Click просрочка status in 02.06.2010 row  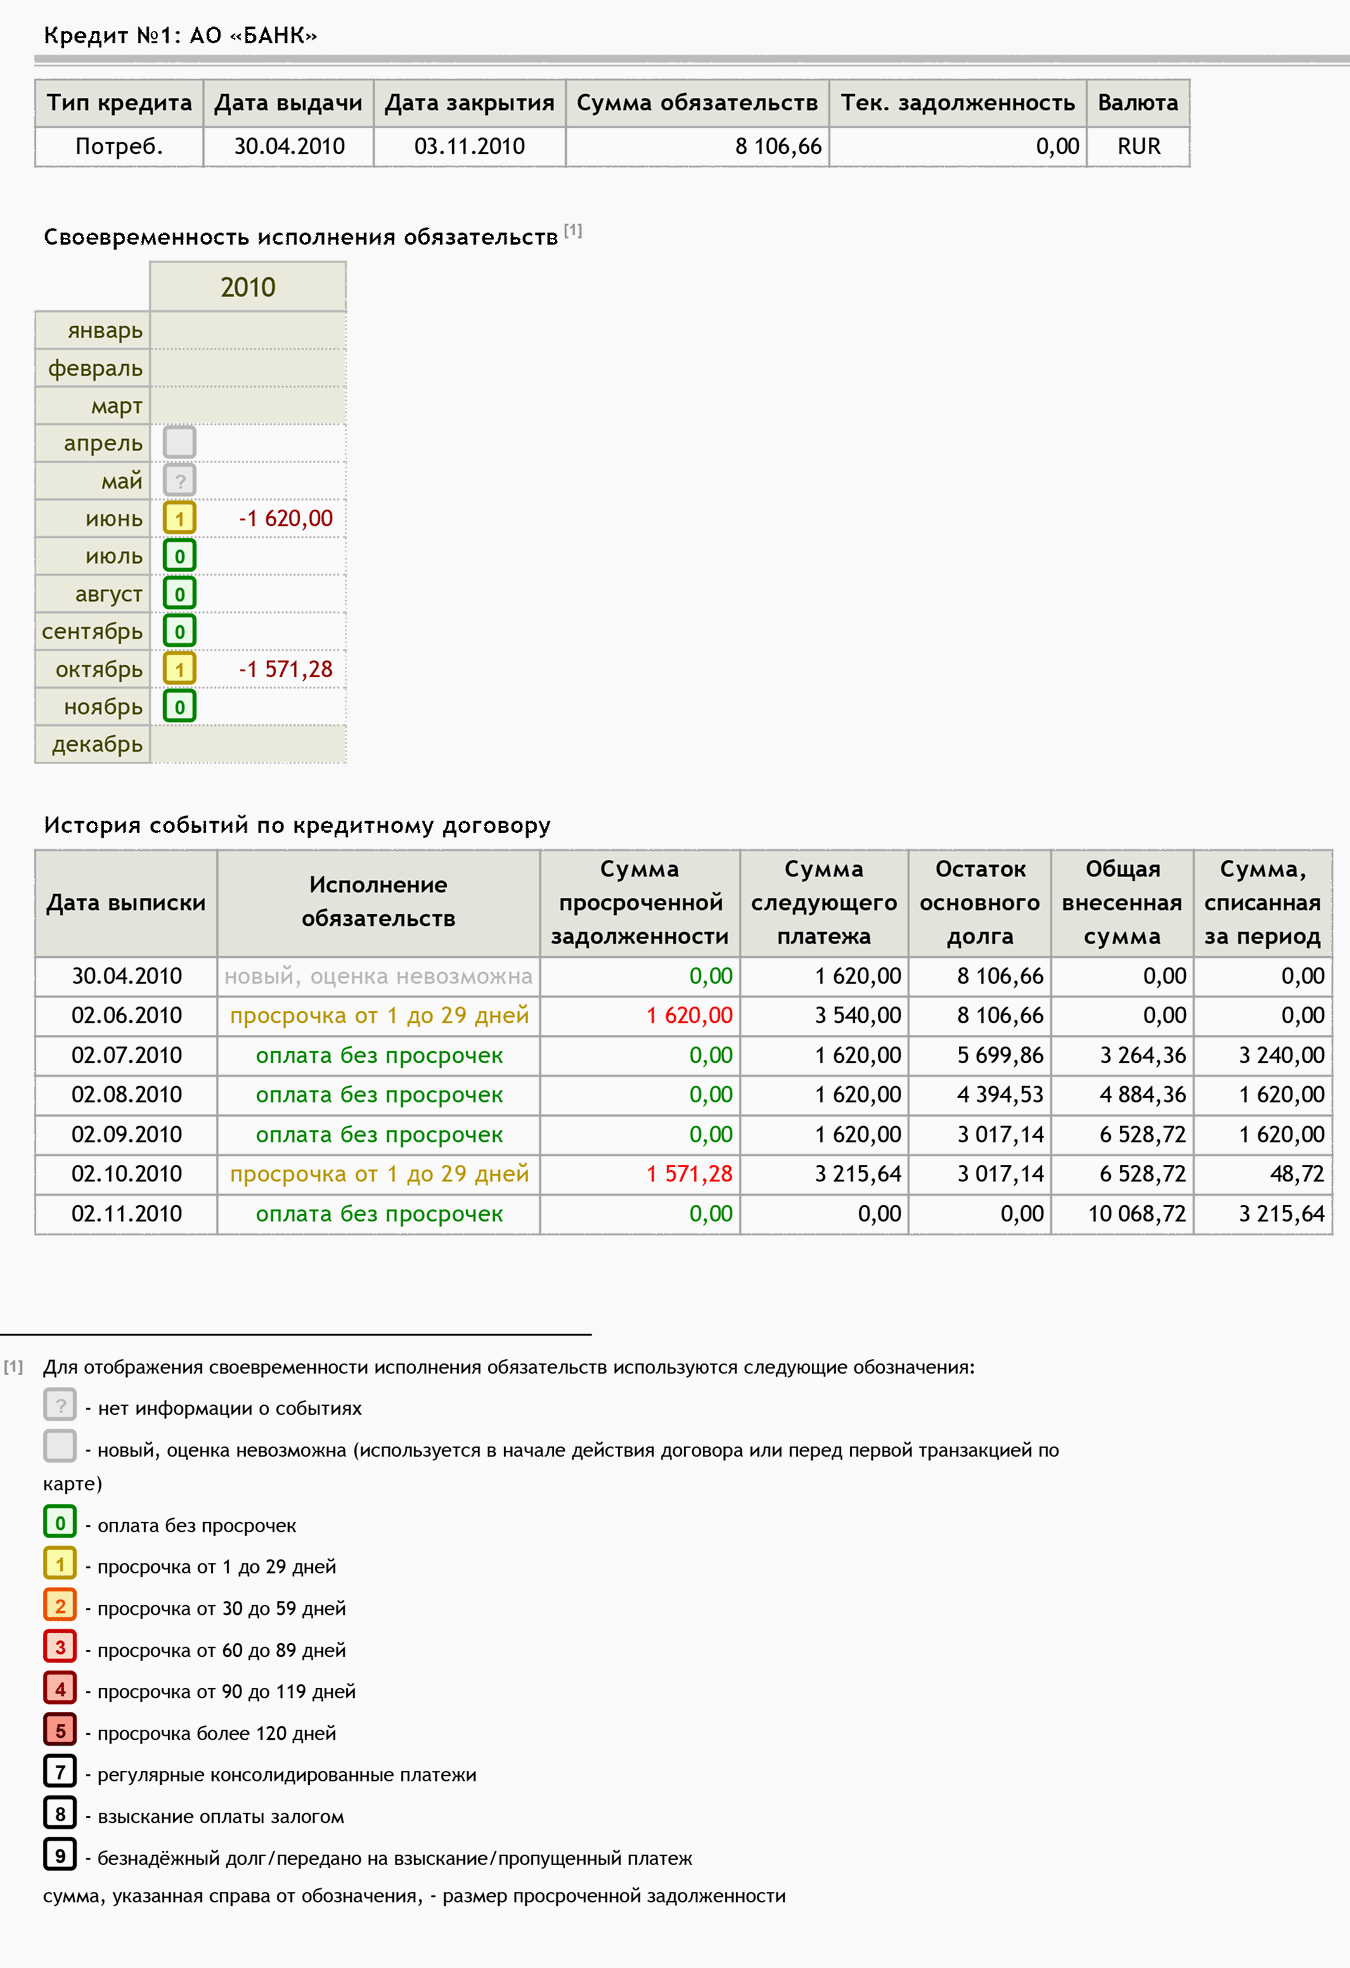point(379,1016)
